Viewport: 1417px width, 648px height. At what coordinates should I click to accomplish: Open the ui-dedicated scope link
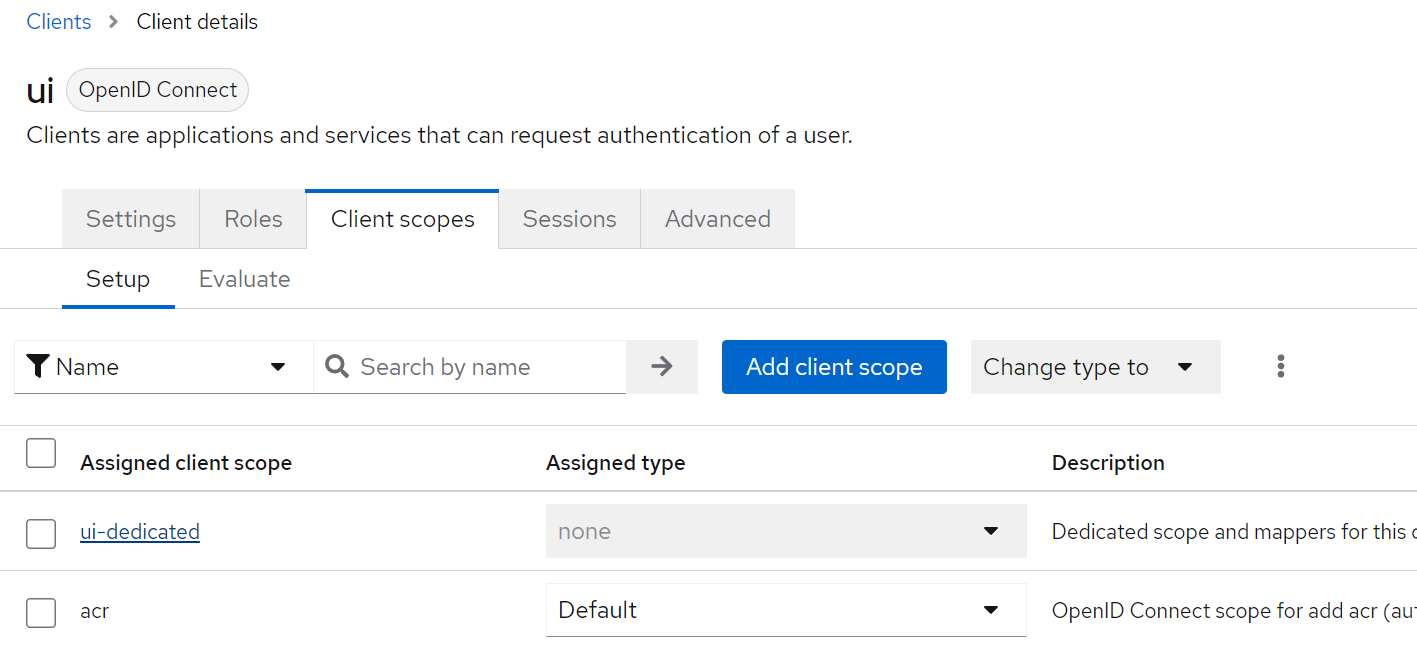(x=140, y=531)
